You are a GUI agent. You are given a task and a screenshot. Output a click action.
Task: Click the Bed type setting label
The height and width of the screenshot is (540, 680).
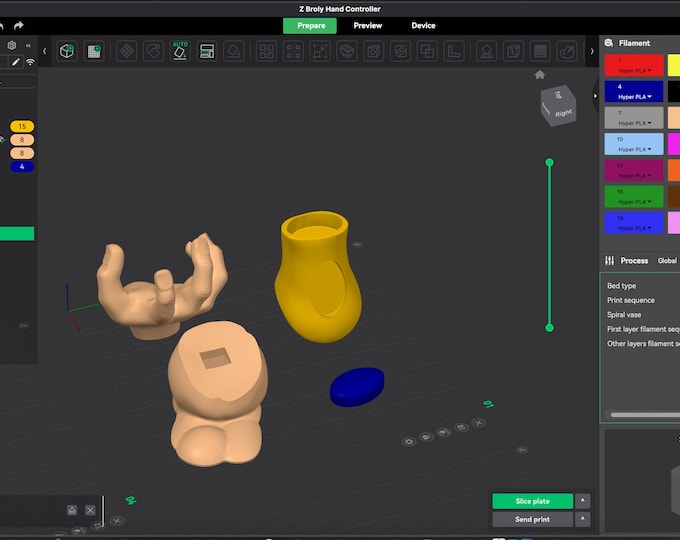coord(621,286)
